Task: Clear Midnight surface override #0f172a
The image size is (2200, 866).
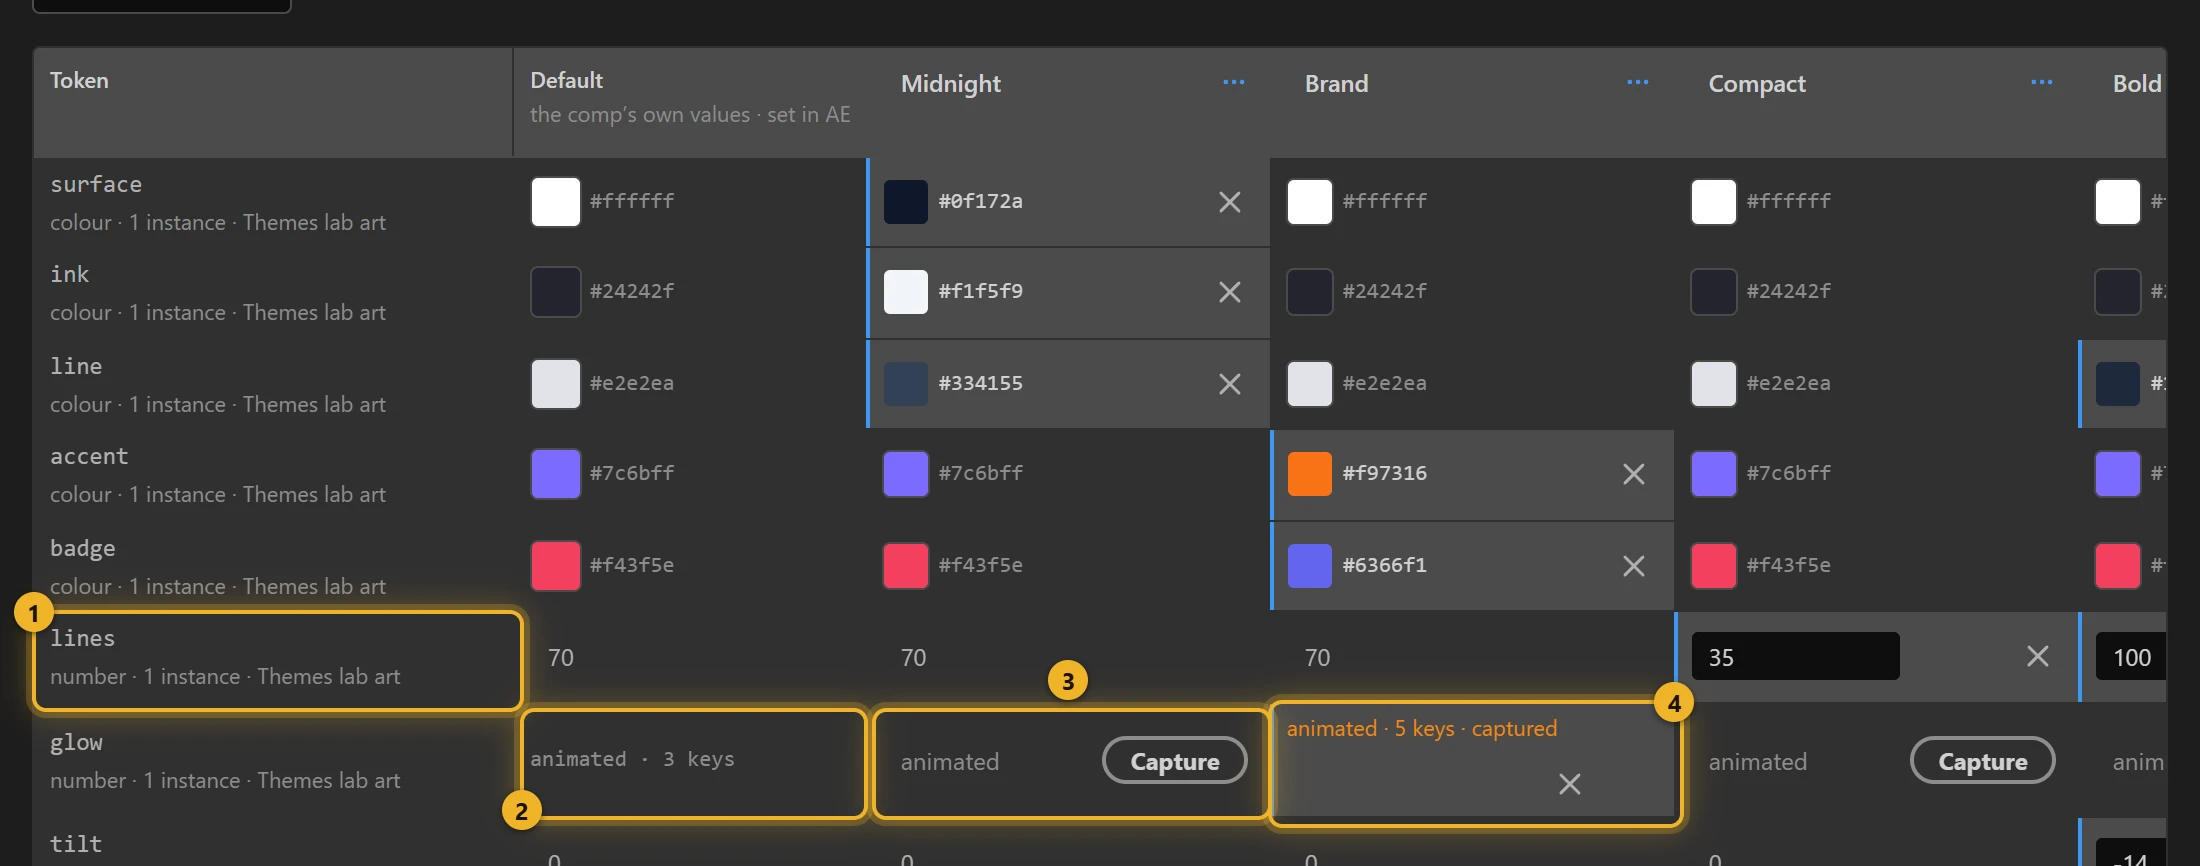Action: click(1229, 202)
